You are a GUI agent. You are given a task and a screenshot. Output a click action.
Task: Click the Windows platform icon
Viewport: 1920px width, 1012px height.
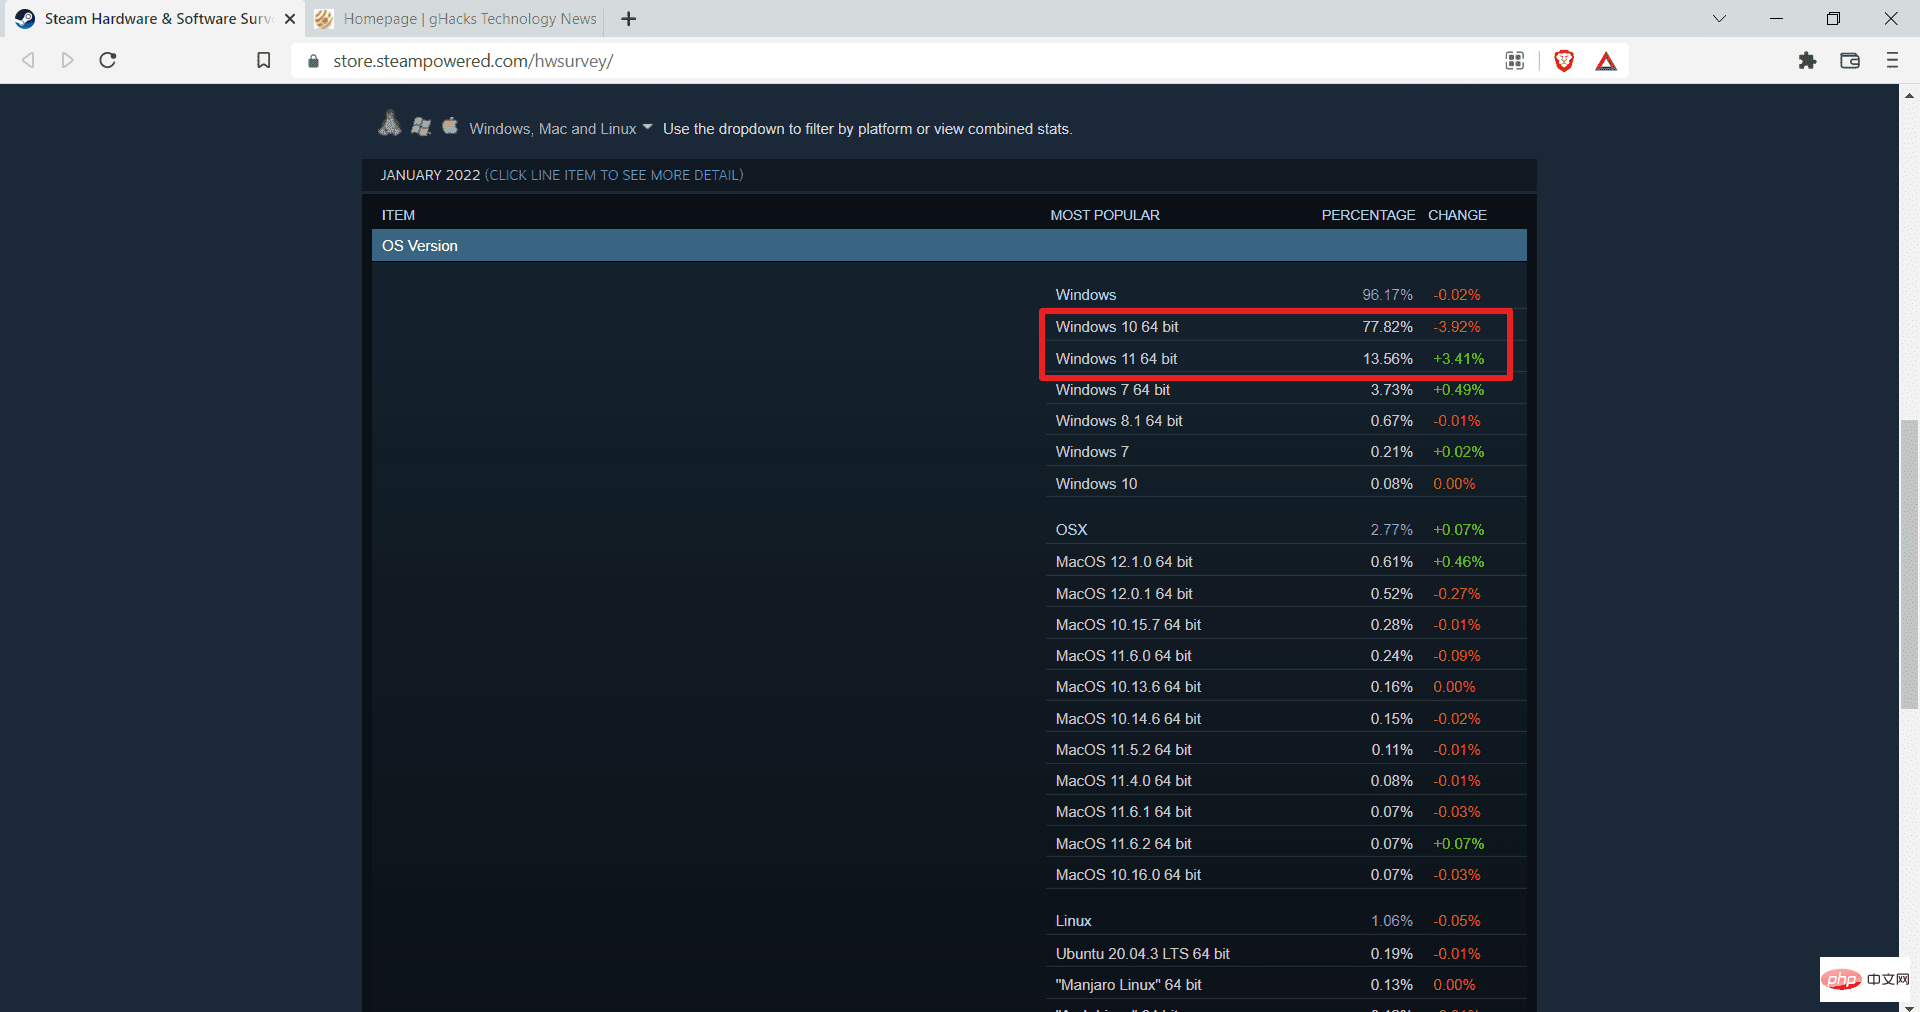422,126
